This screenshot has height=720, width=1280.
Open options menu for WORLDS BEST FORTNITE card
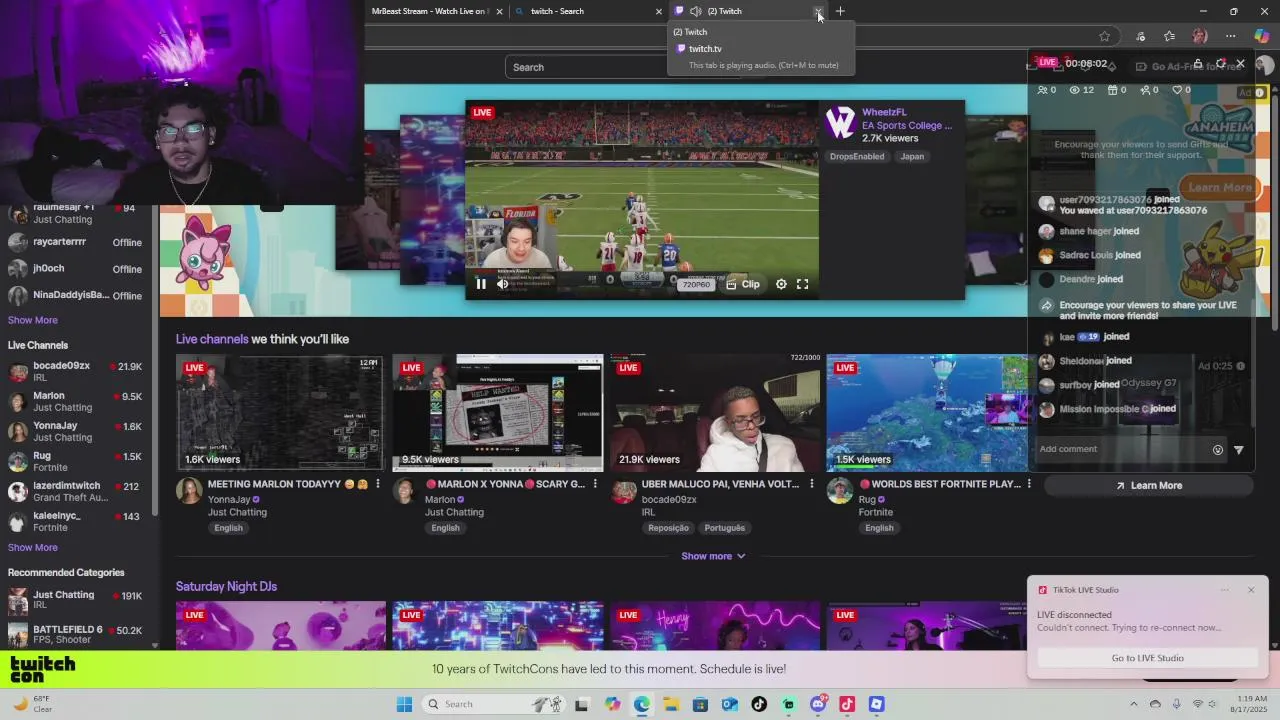tap(1029, 484)
